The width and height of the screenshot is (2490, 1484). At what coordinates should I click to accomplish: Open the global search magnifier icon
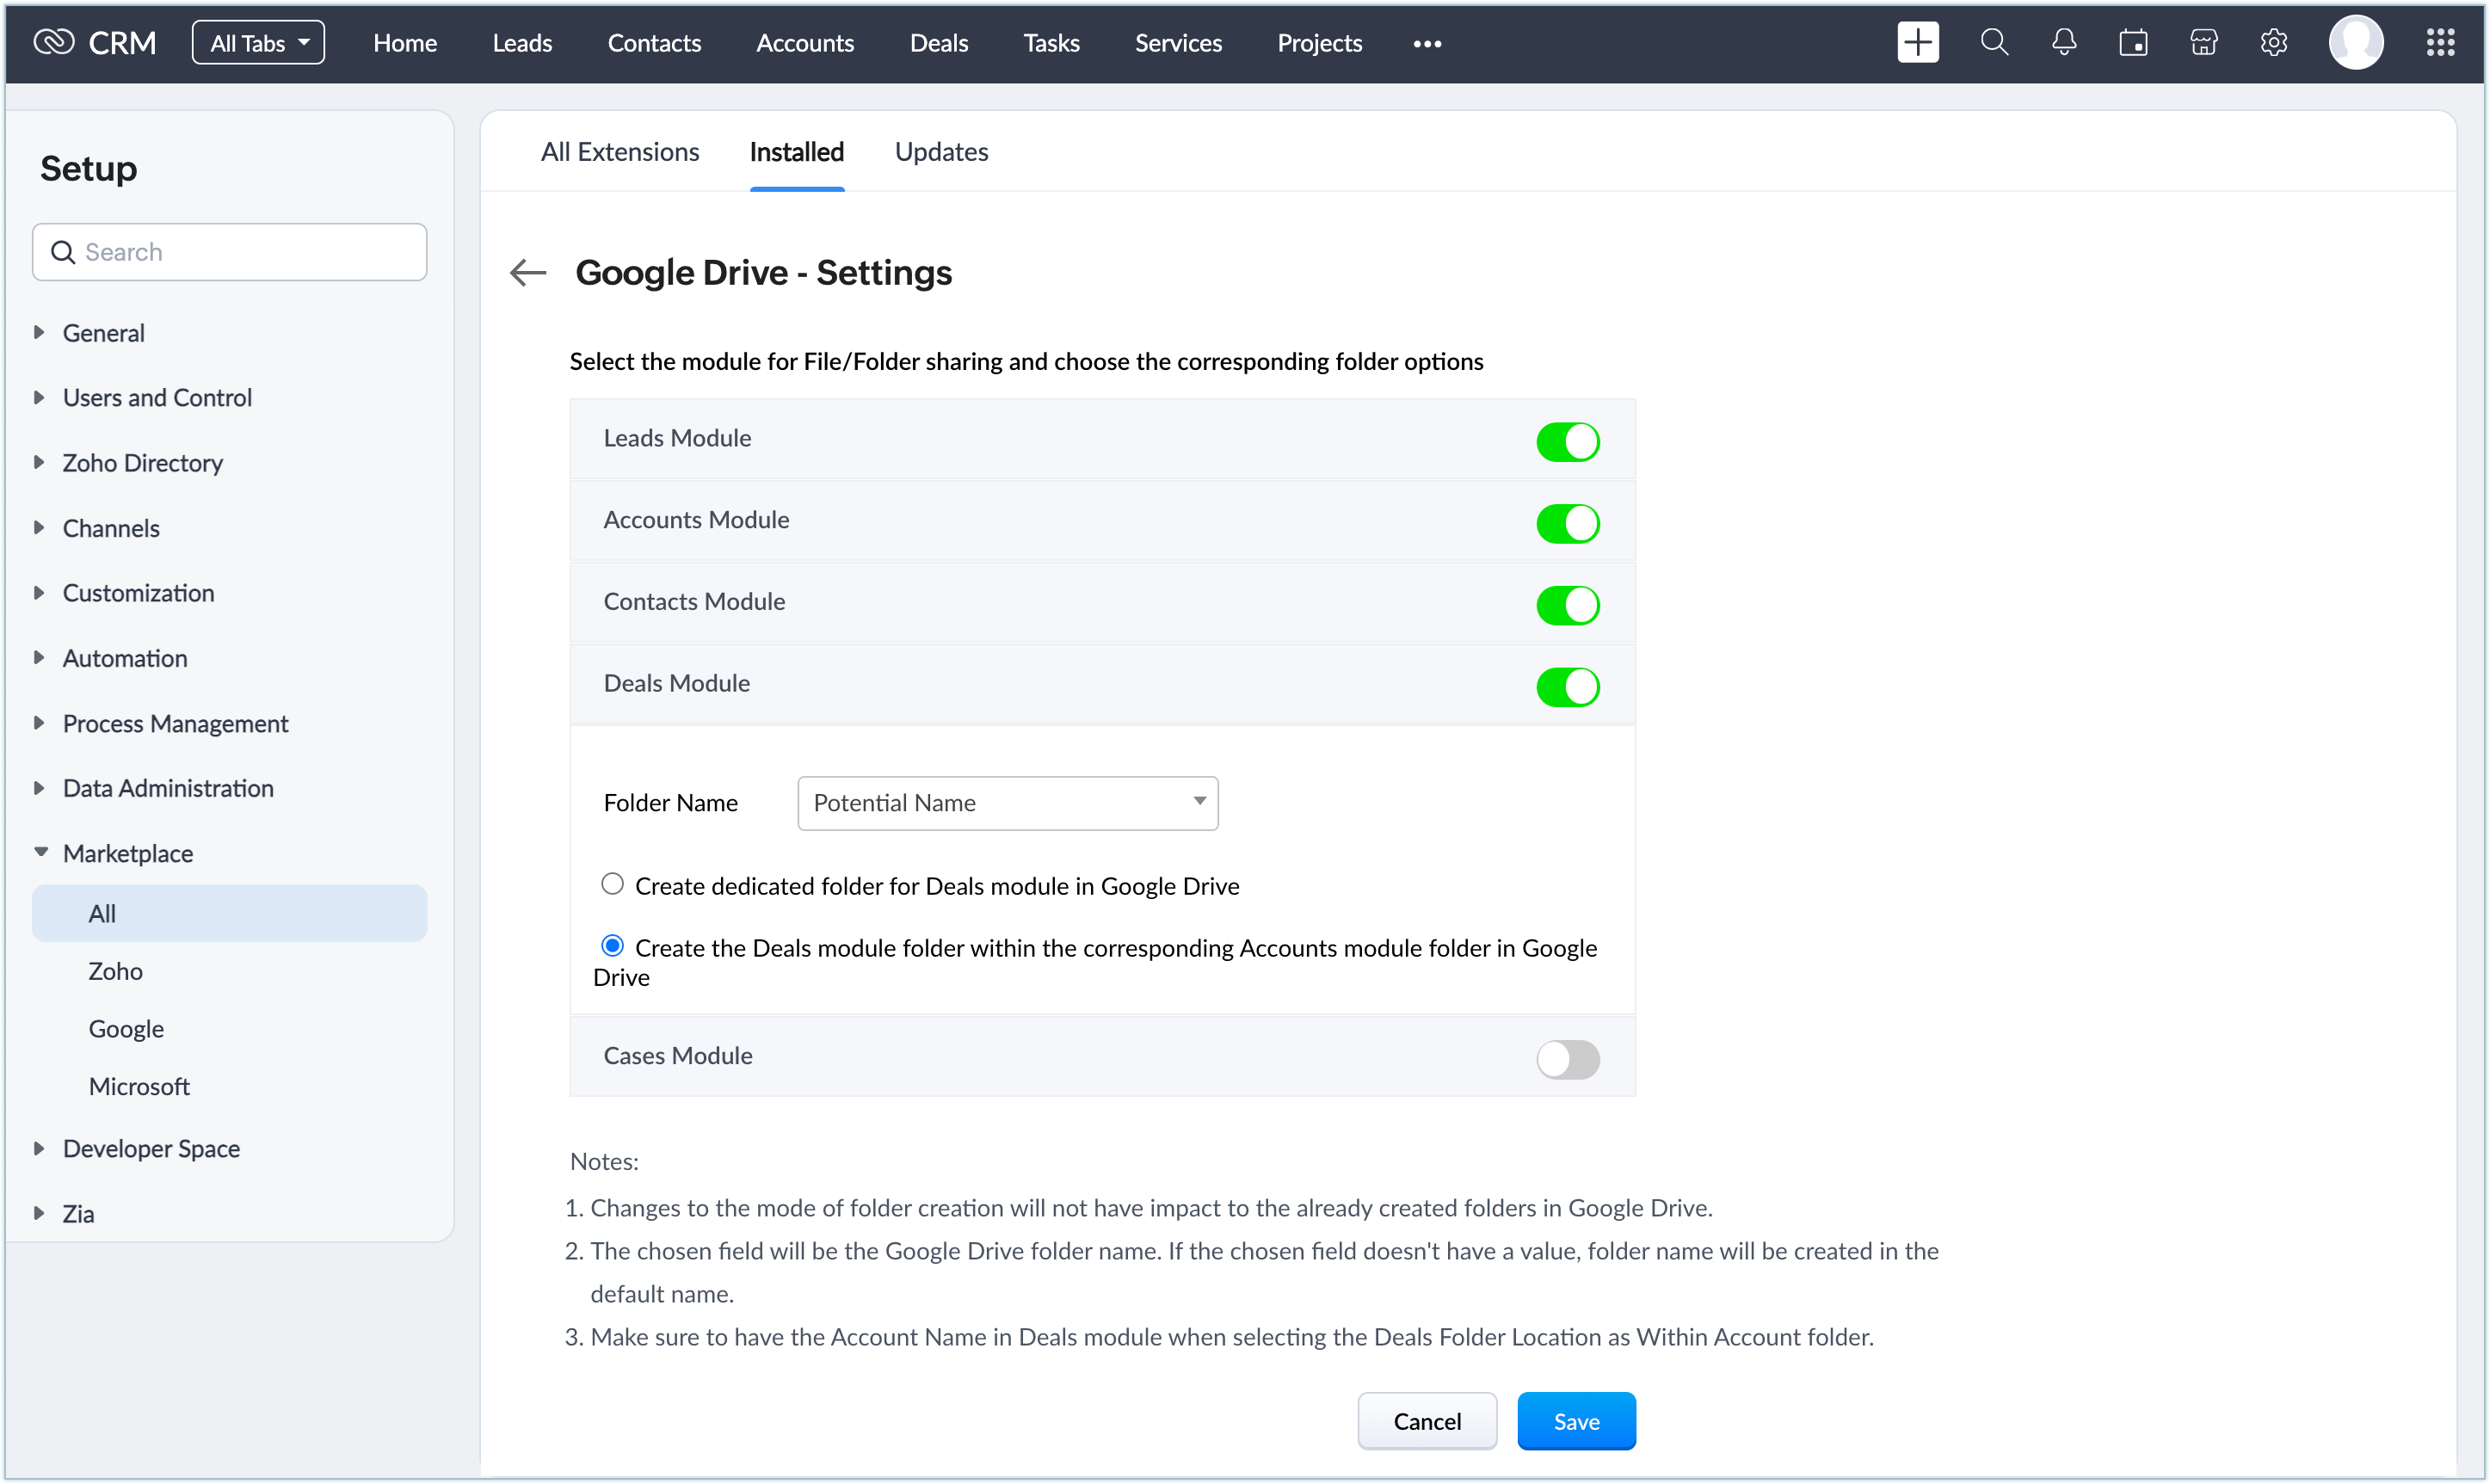pos(1993,43)
